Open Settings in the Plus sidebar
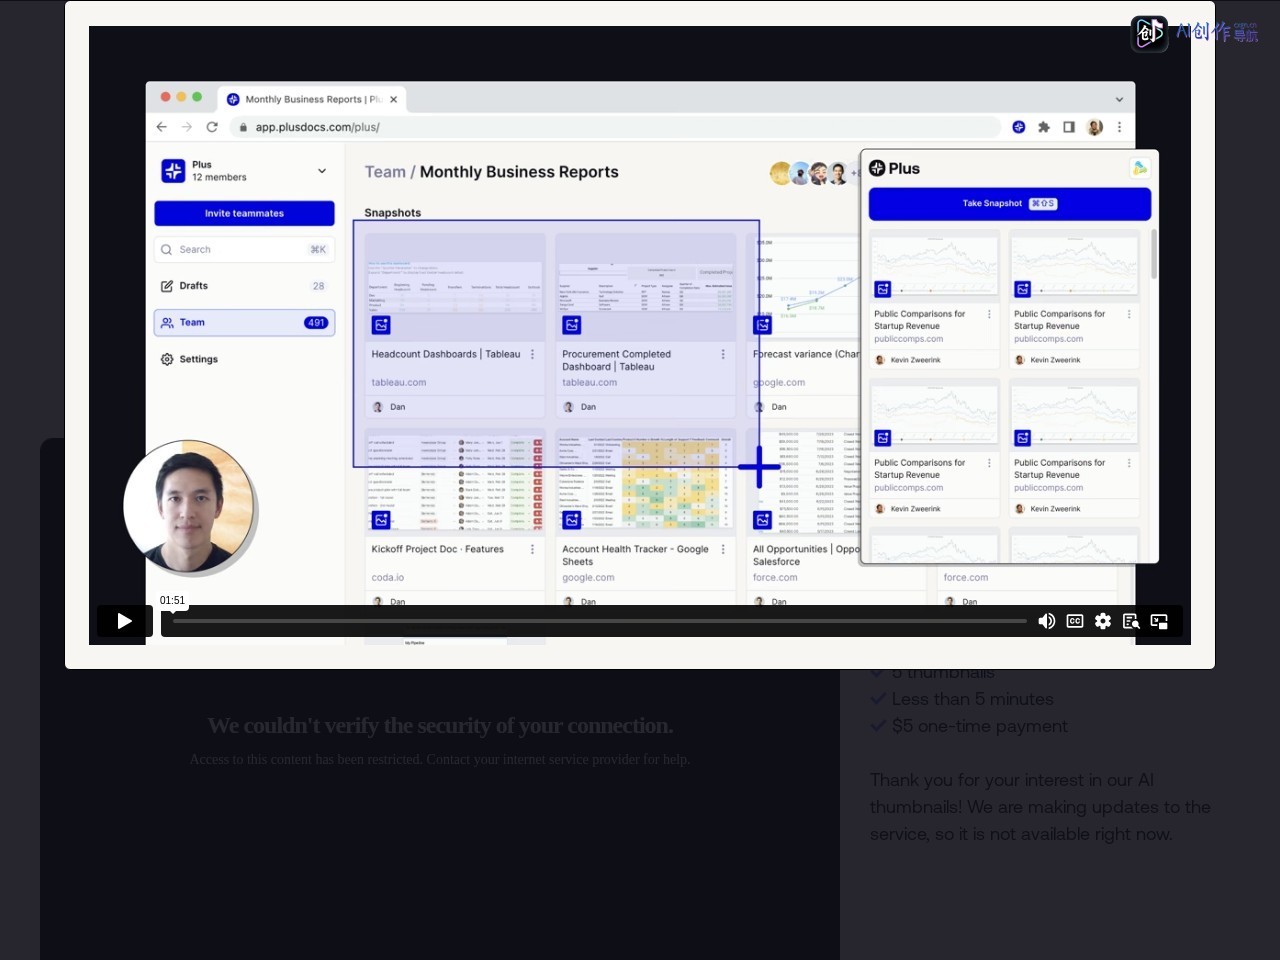1280x960 pixels. point(244,359)
